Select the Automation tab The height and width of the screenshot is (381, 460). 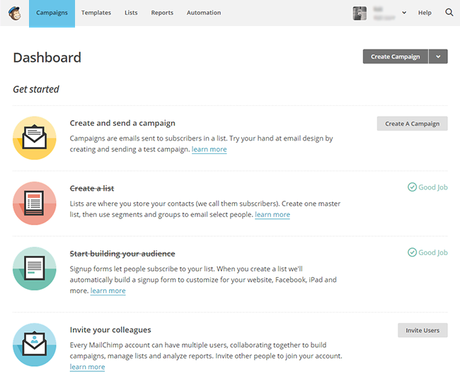204,13
